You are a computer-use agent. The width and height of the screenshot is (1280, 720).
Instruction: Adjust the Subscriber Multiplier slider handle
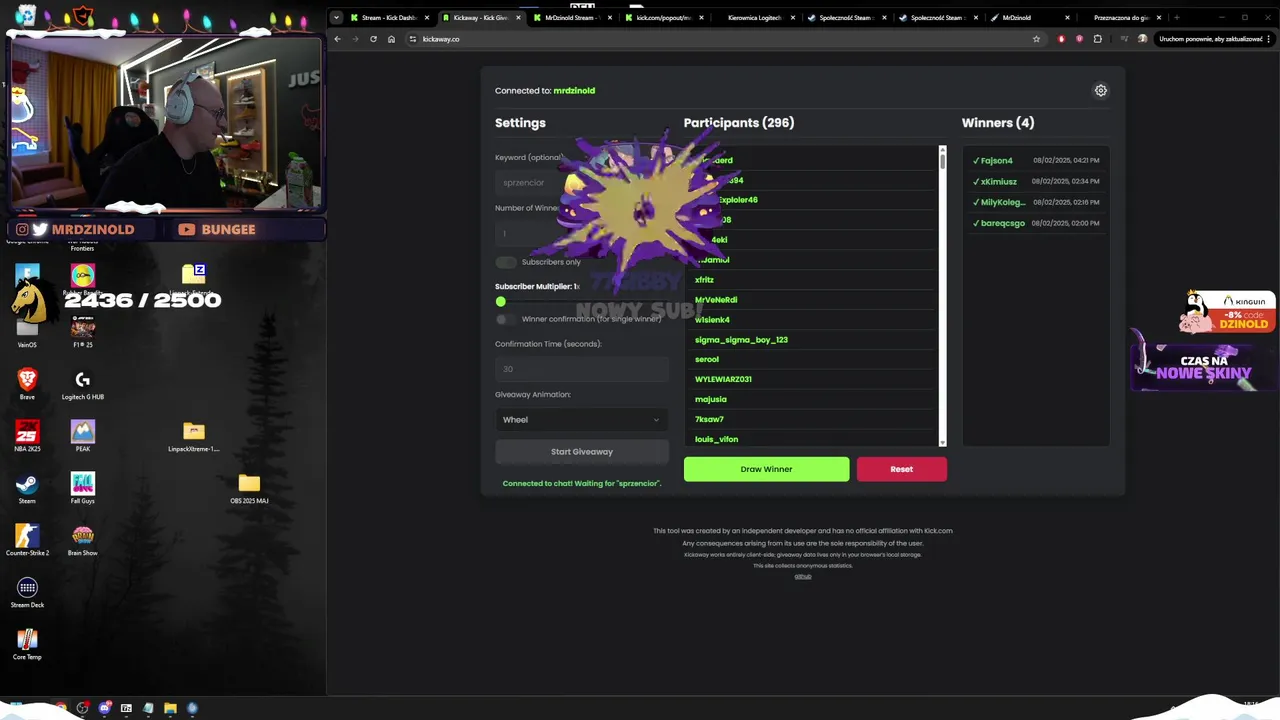pyautogui.click(x=501, y=301)
